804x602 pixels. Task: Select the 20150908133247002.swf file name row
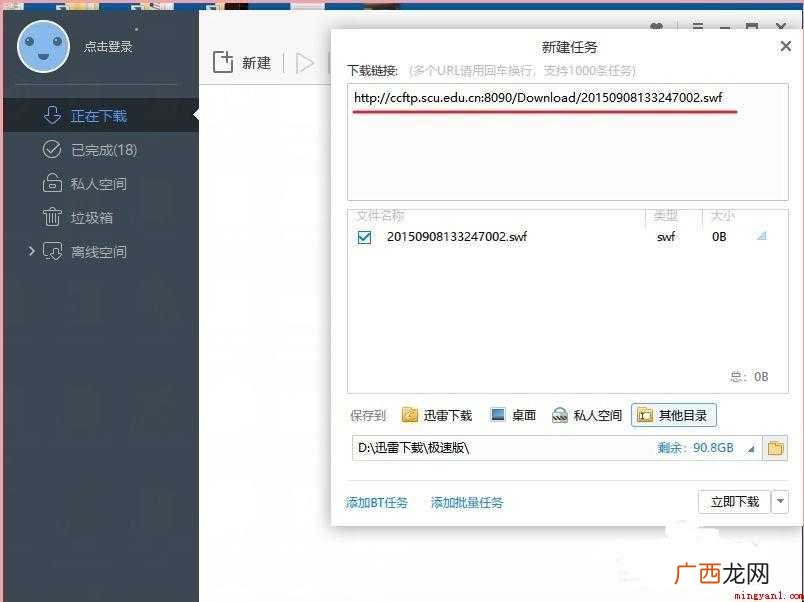[x=457, y=237]
